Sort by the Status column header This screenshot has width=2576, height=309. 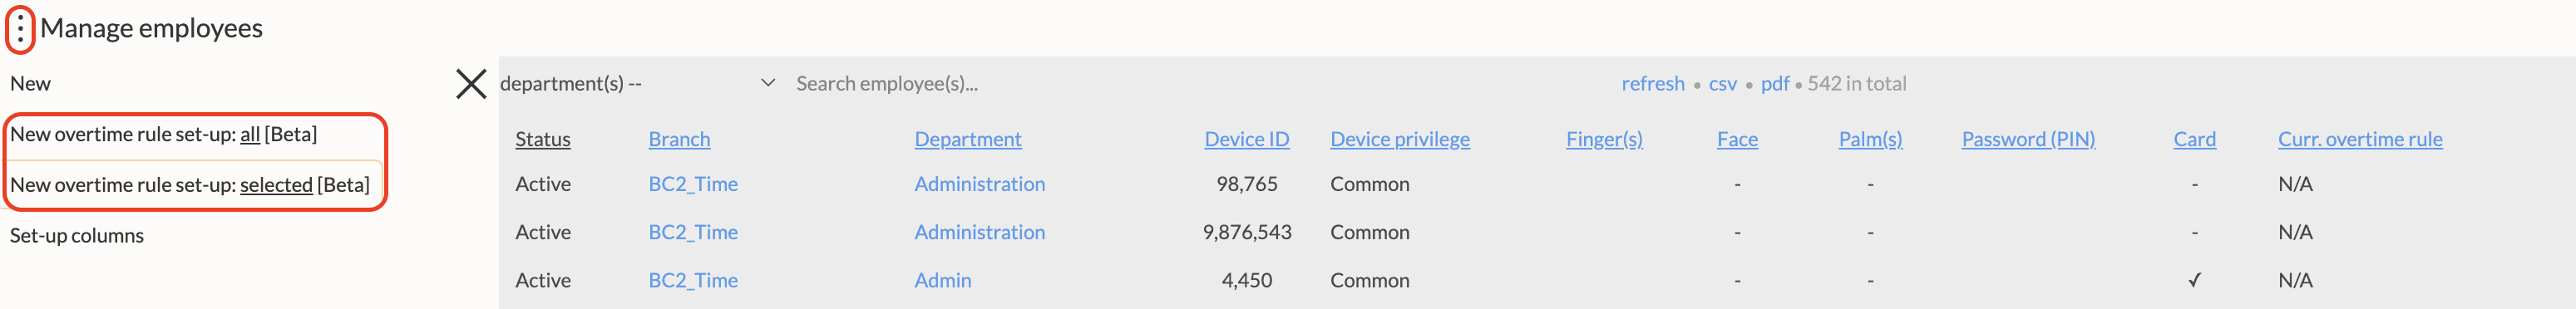click(543, 139)
